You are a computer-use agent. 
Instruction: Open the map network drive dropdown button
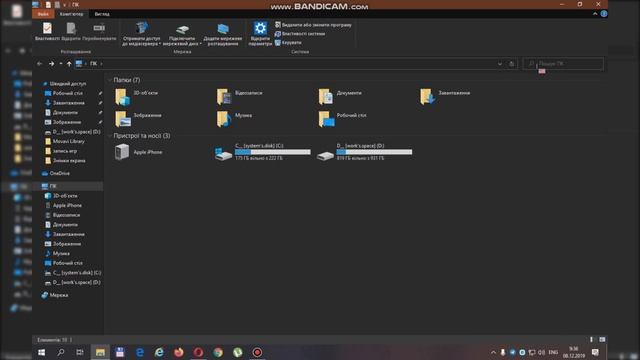click(x=182, y=34)
